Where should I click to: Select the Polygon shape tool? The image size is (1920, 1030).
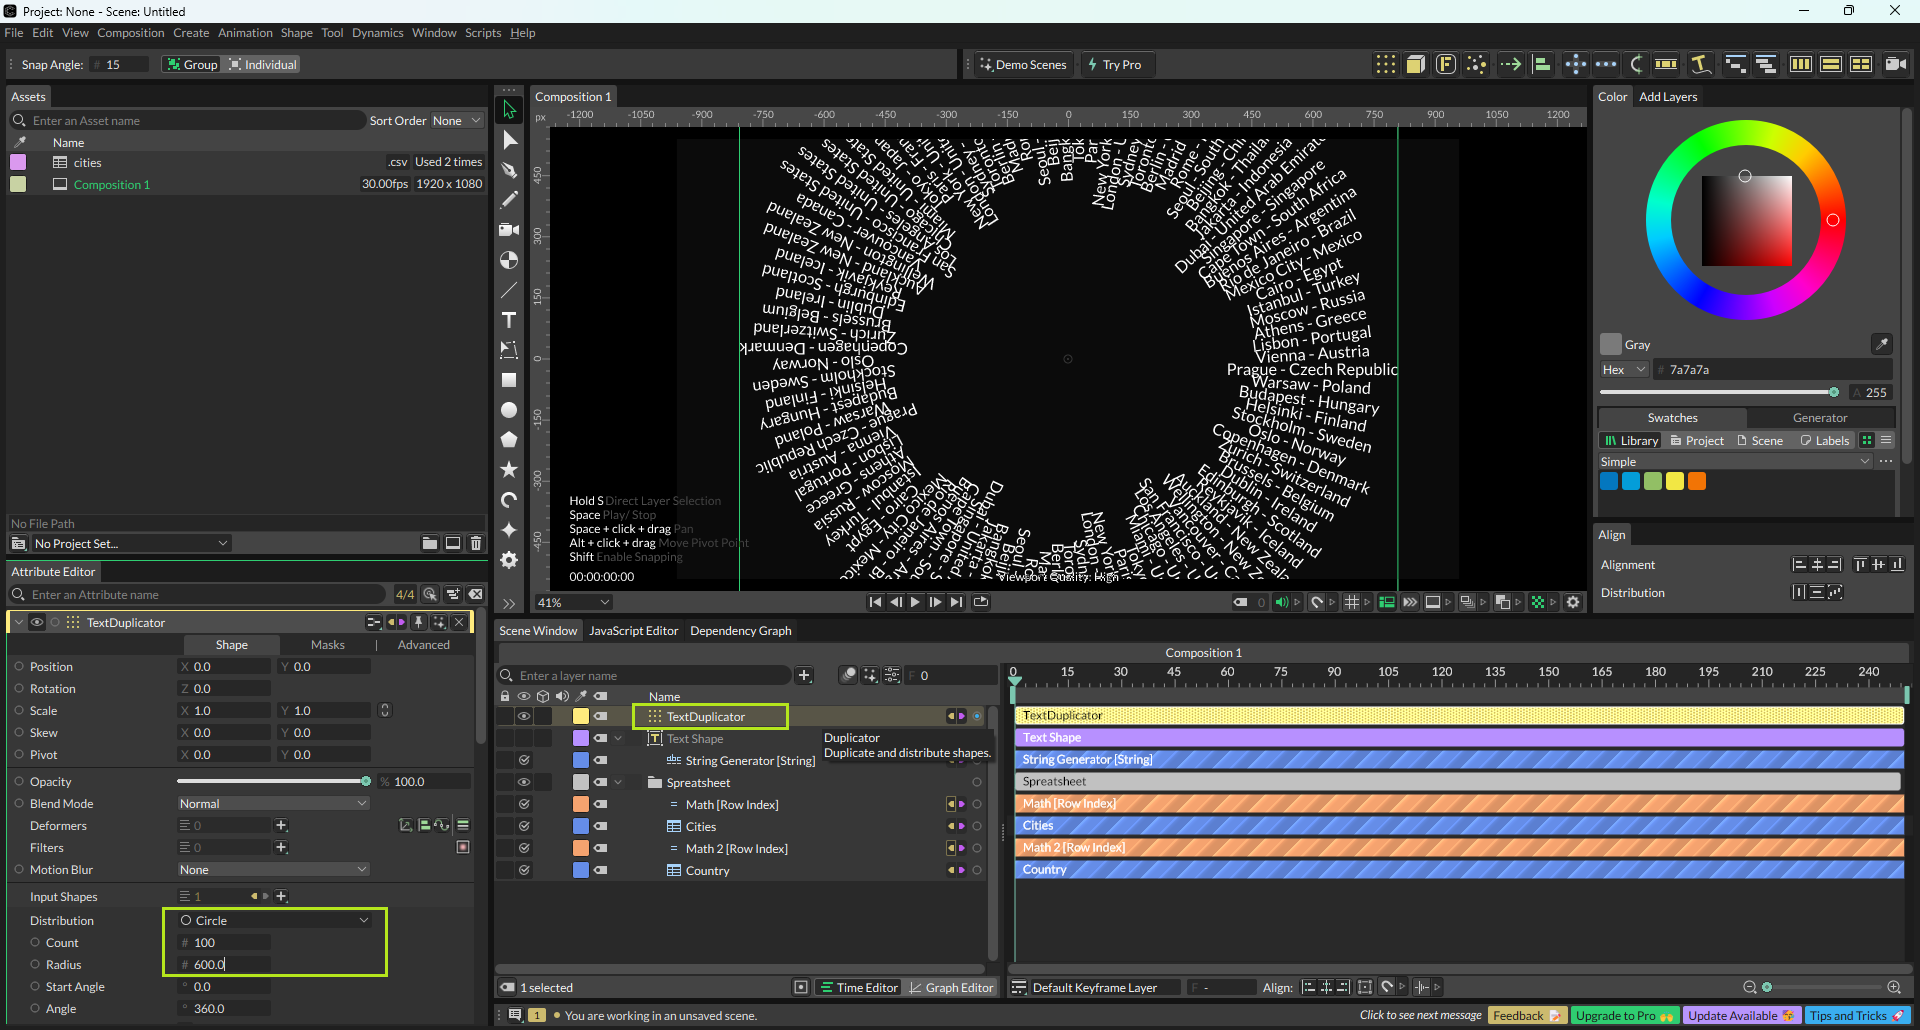509,440
